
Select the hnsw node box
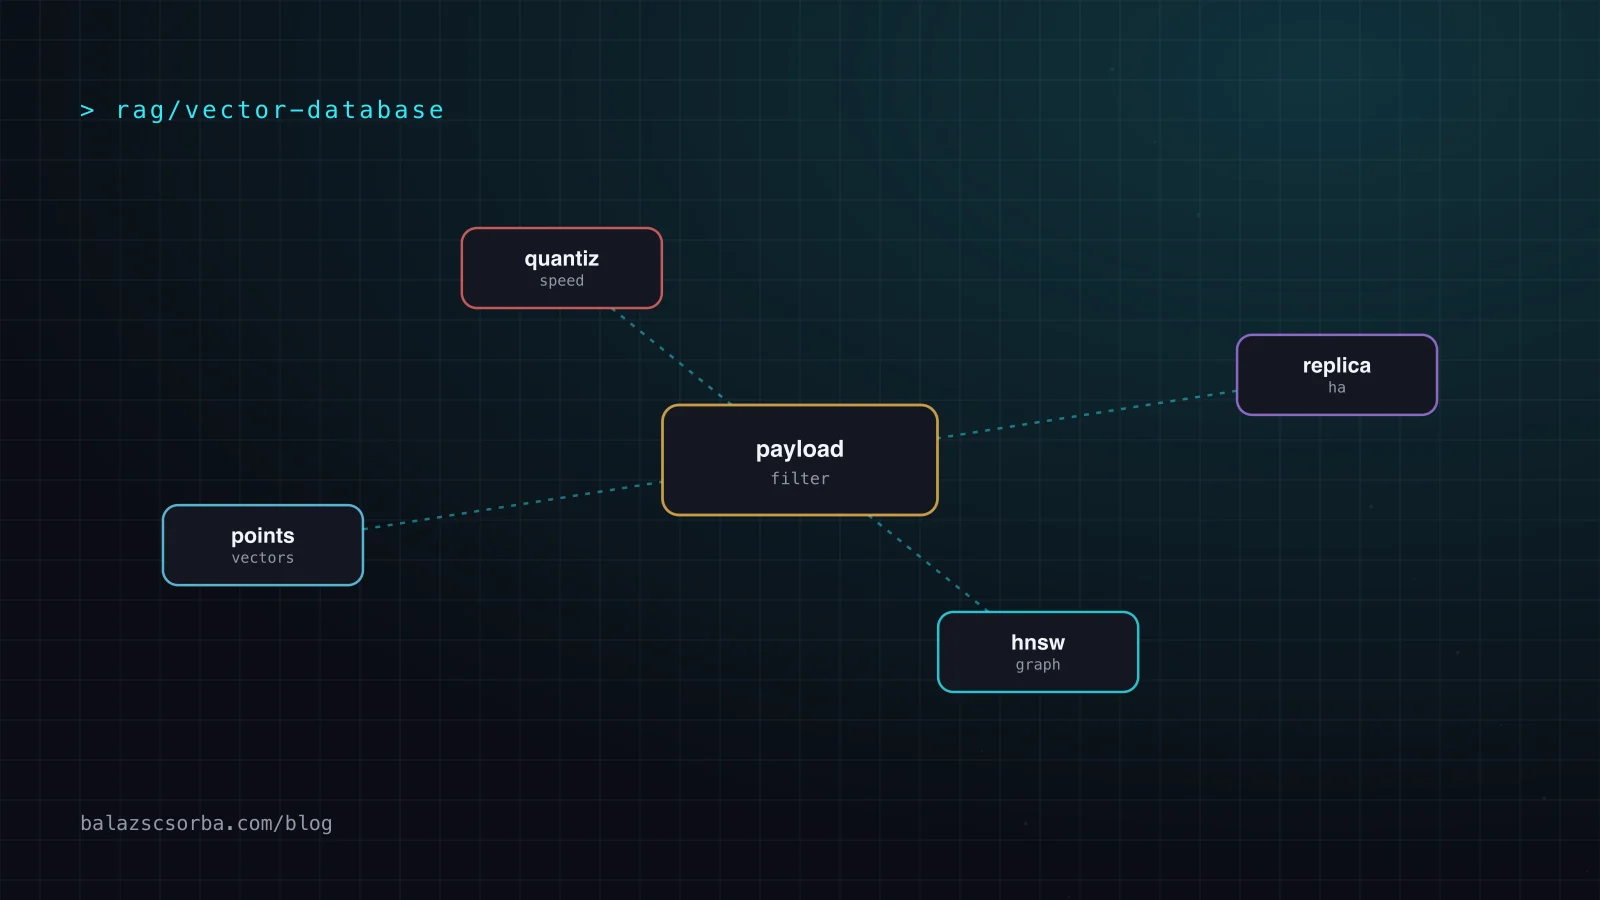[x=1038, y=652]
